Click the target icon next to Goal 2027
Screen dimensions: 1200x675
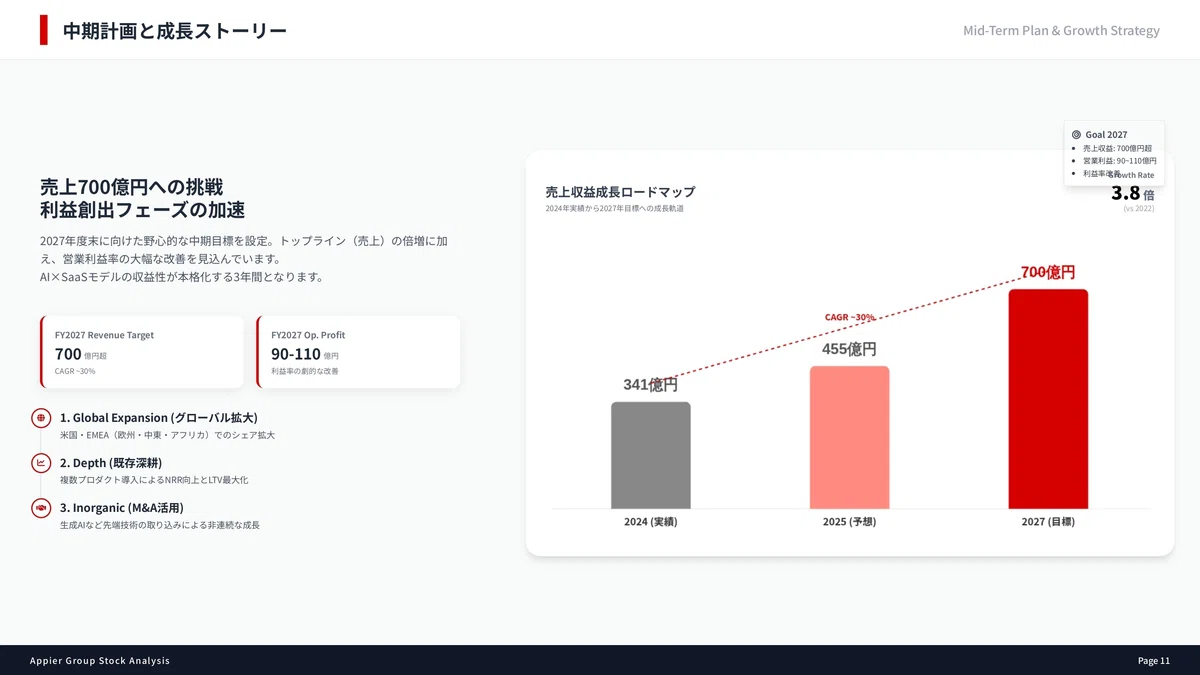(1076, 134)
